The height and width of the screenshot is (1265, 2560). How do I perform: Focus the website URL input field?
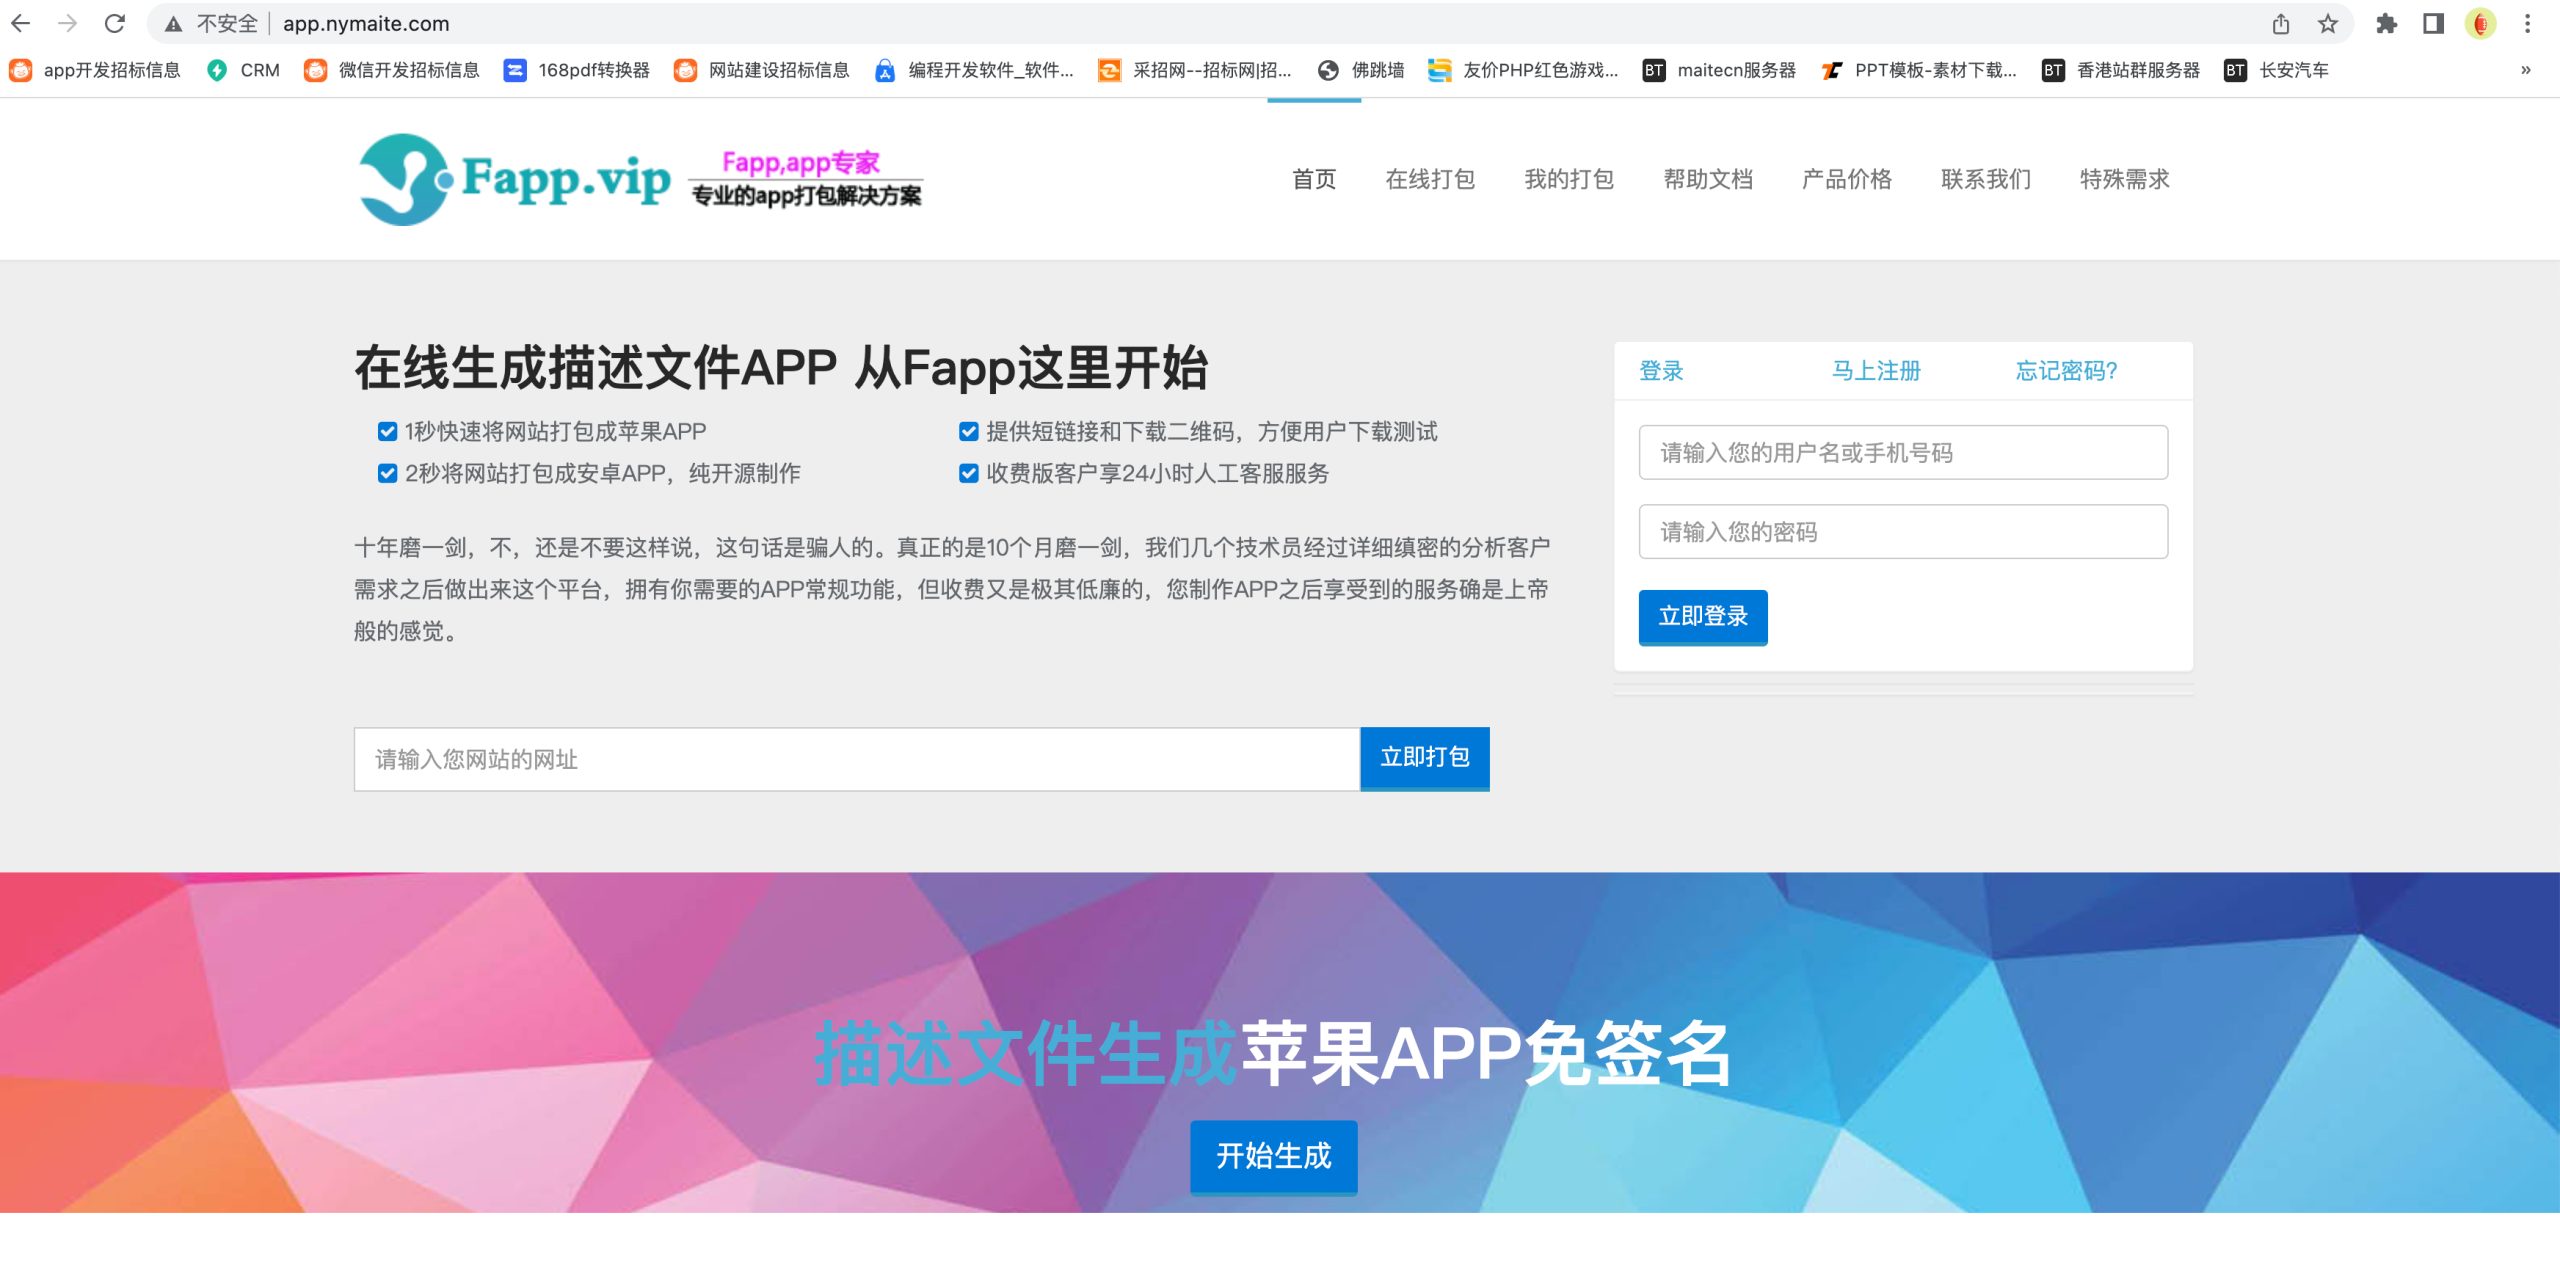click(x=857, y=759)
